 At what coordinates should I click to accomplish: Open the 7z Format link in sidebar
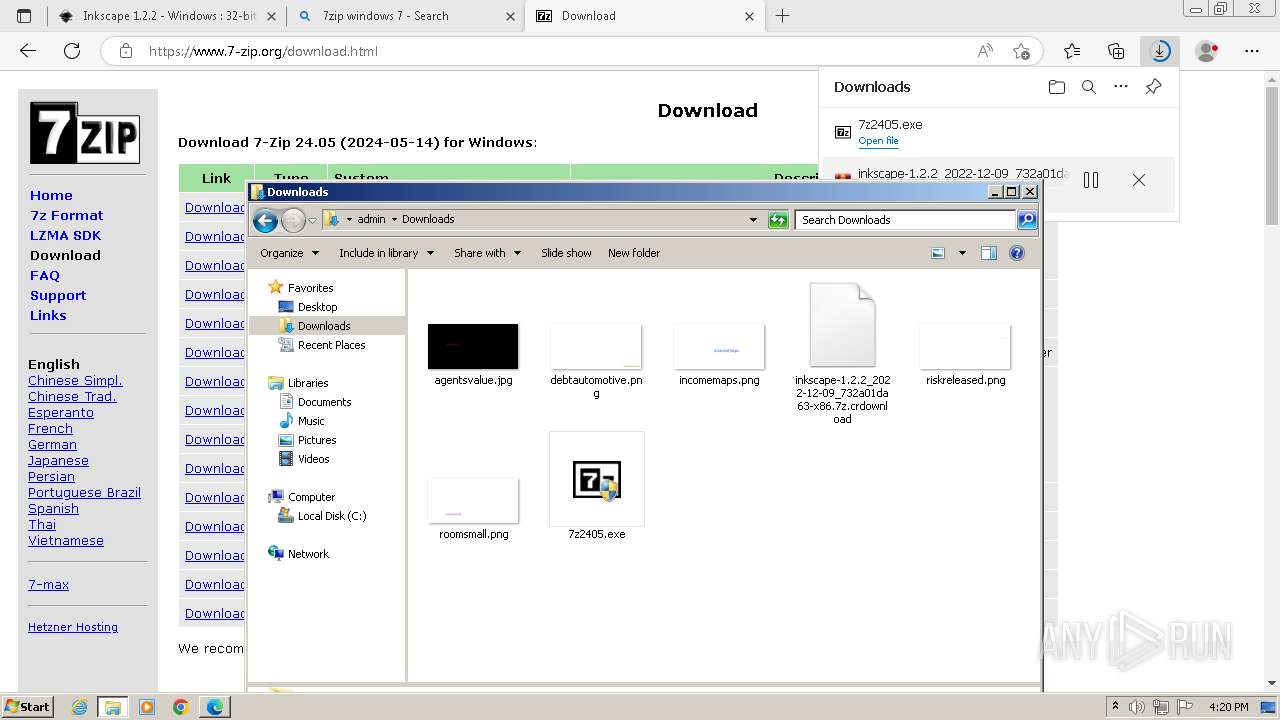(x=66, y=215)
